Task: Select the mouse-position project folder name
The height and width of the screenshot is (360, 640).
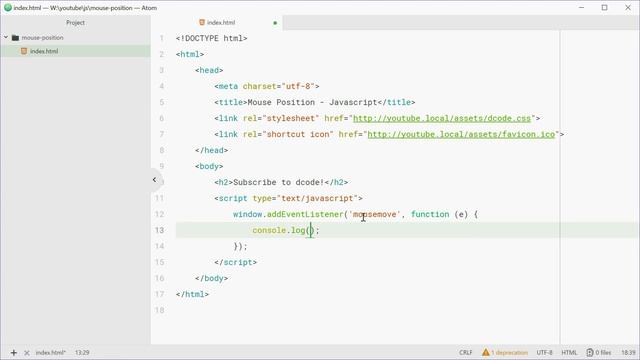Action: pos(42,38)
